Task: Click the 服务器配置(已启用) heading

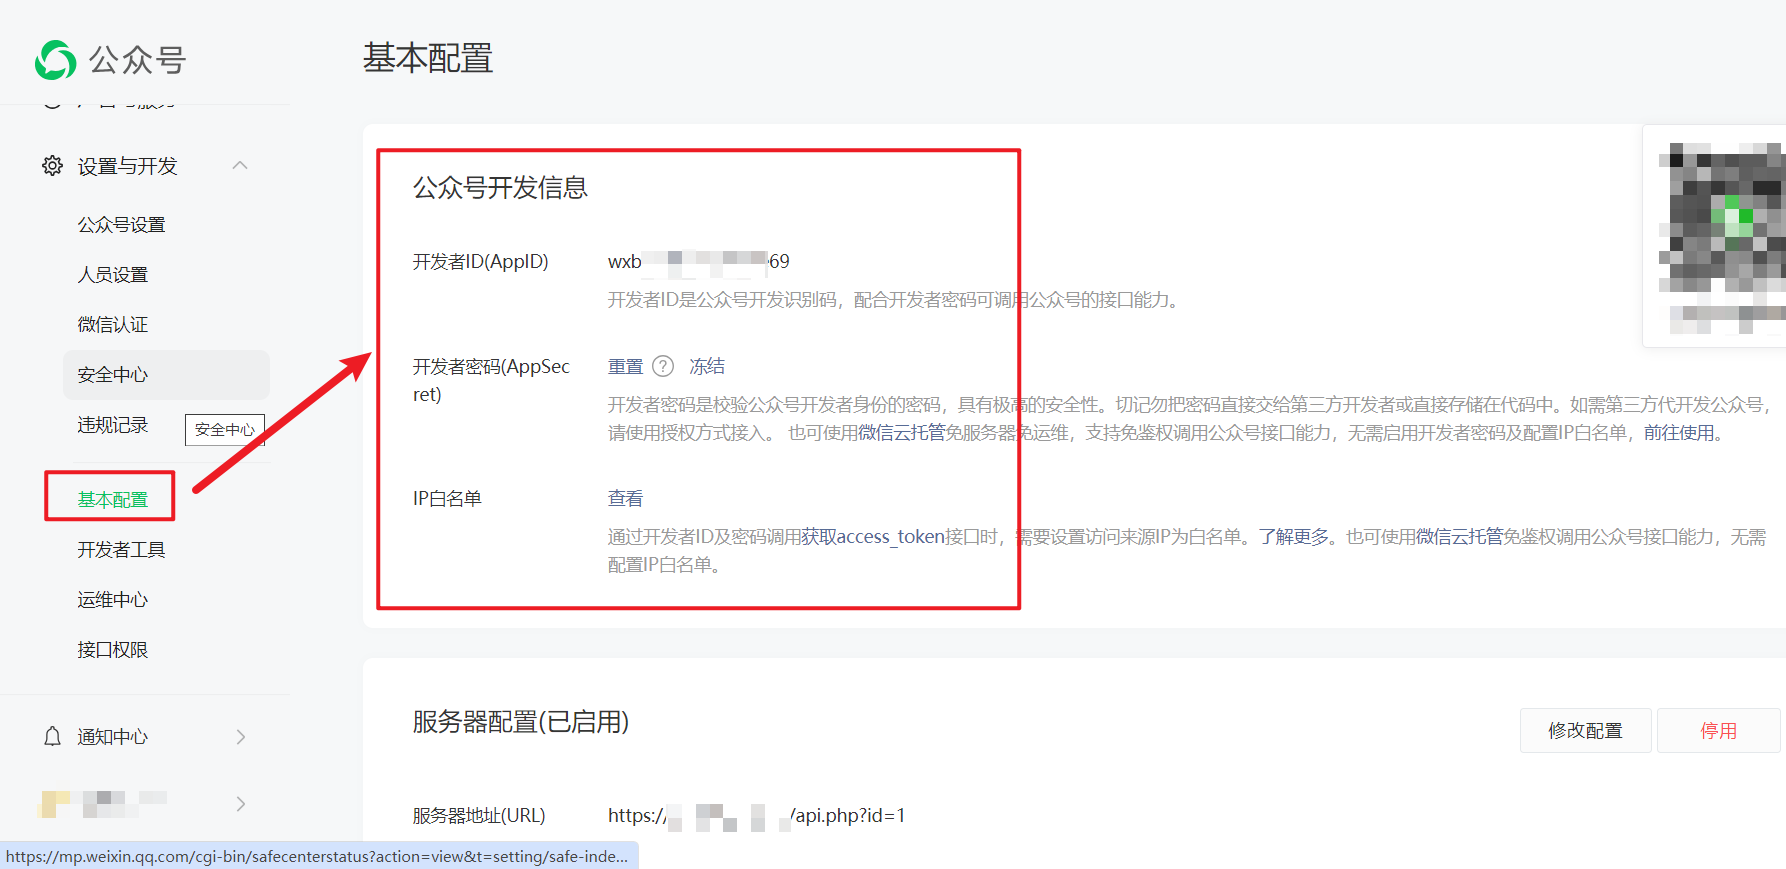Action: 521,721
